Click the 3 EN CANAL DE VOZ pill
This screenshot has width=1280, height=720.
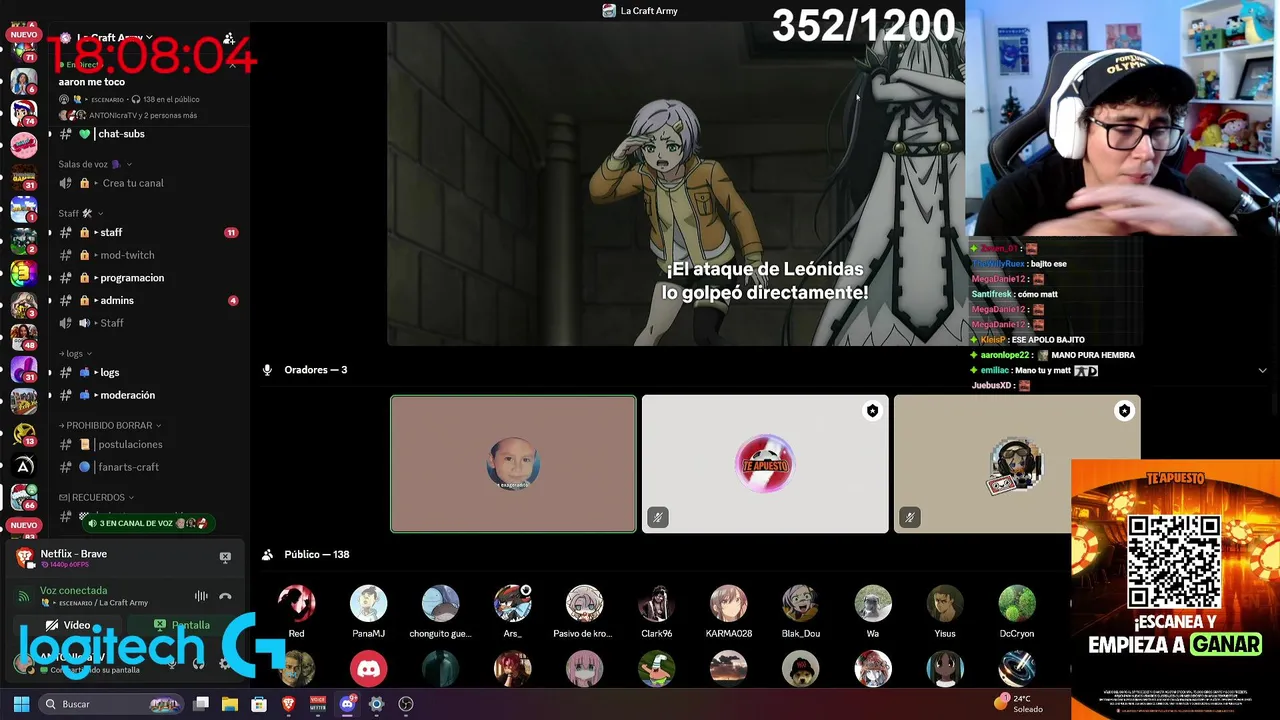point(147,523)
